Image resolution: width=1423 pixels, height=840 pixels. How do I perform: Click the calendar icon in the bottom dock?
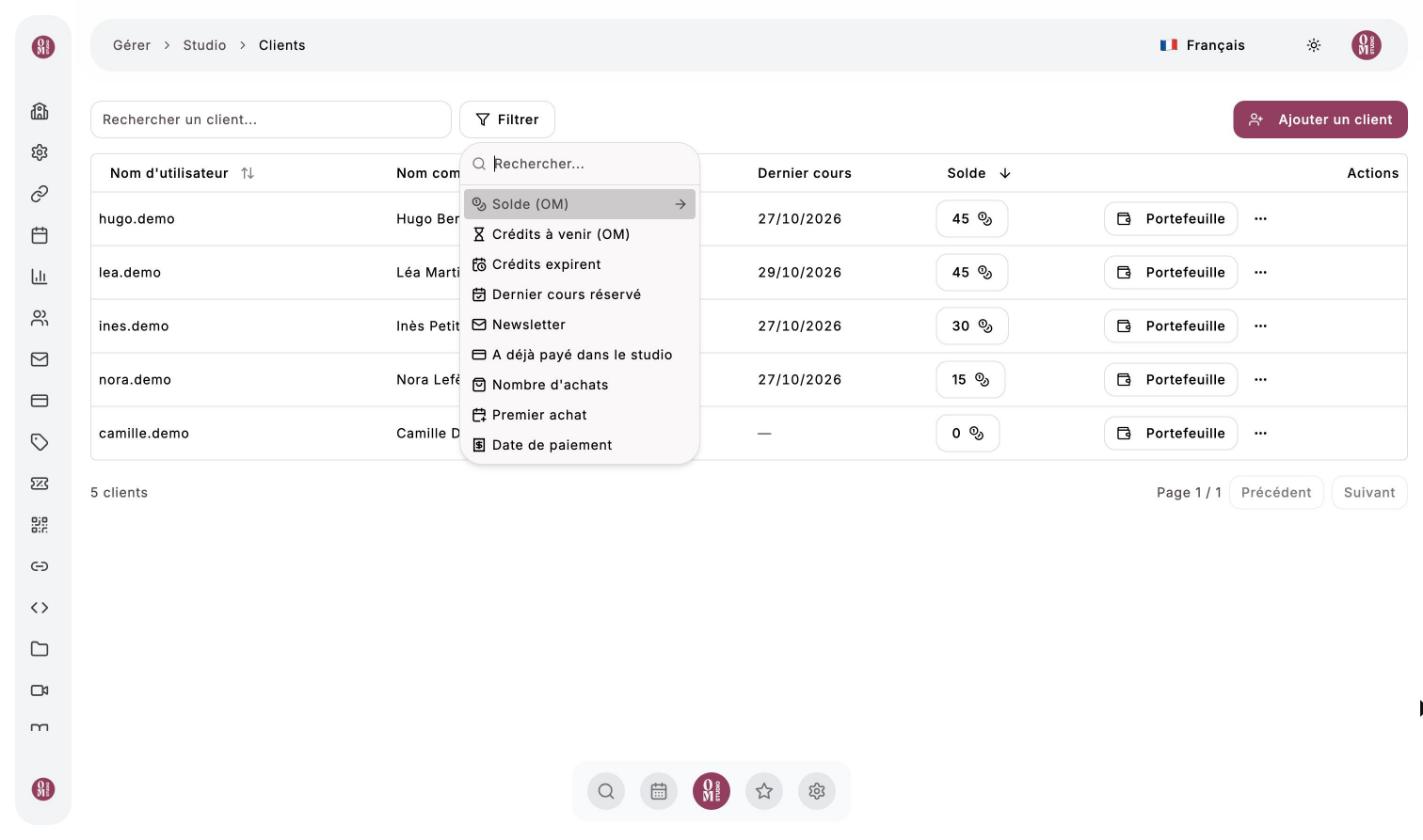tap(658, 791)
